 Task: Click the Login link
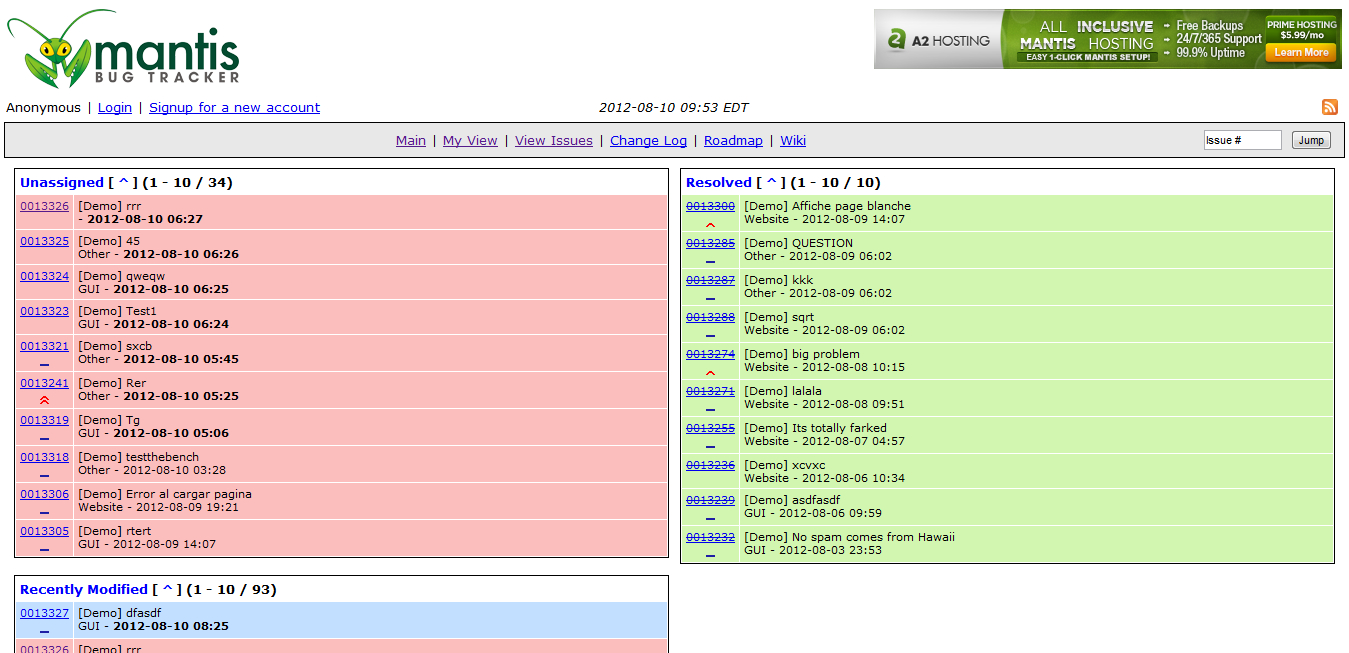(115, 107)
